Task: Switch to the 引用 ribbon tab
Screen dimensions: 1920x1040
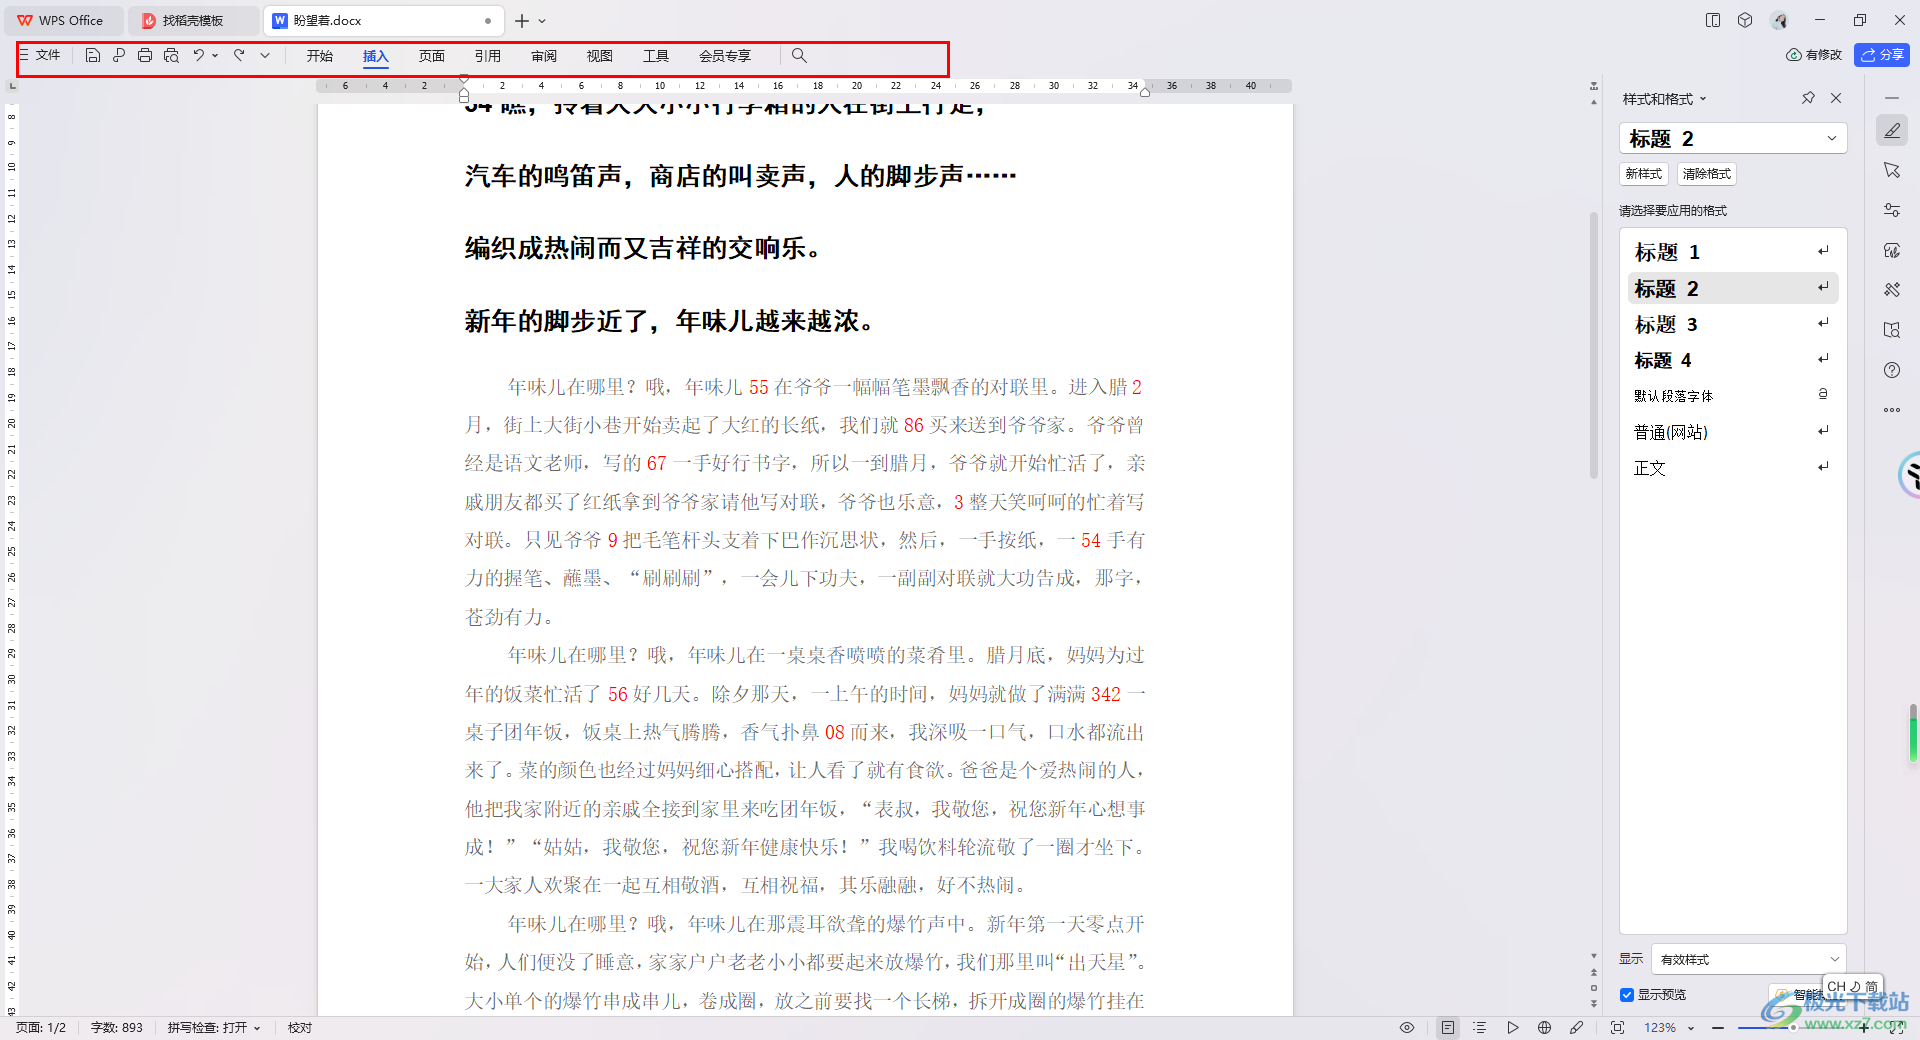Action: coord(488,56)
